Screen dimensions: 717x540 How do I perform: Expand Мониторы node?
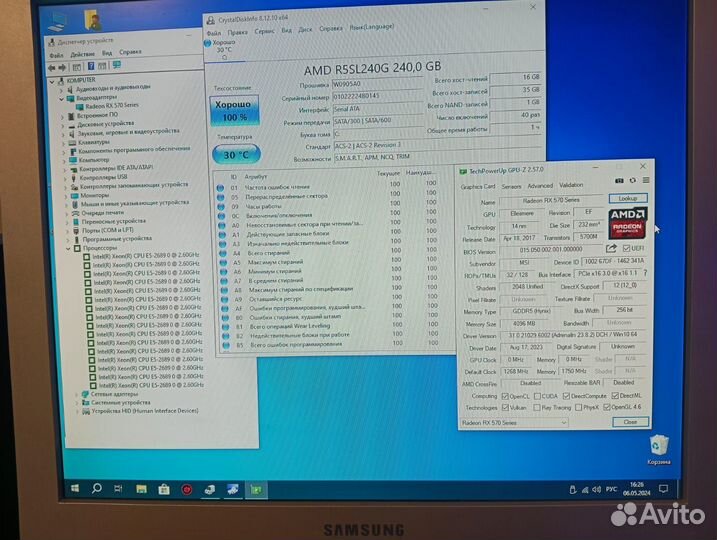click(x=66, y=196)
